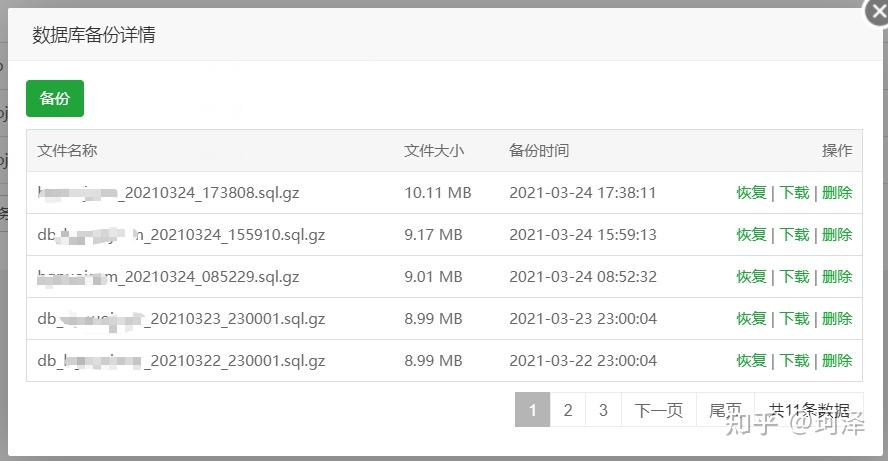Click the green 备份 button

(x=55, y=98)
